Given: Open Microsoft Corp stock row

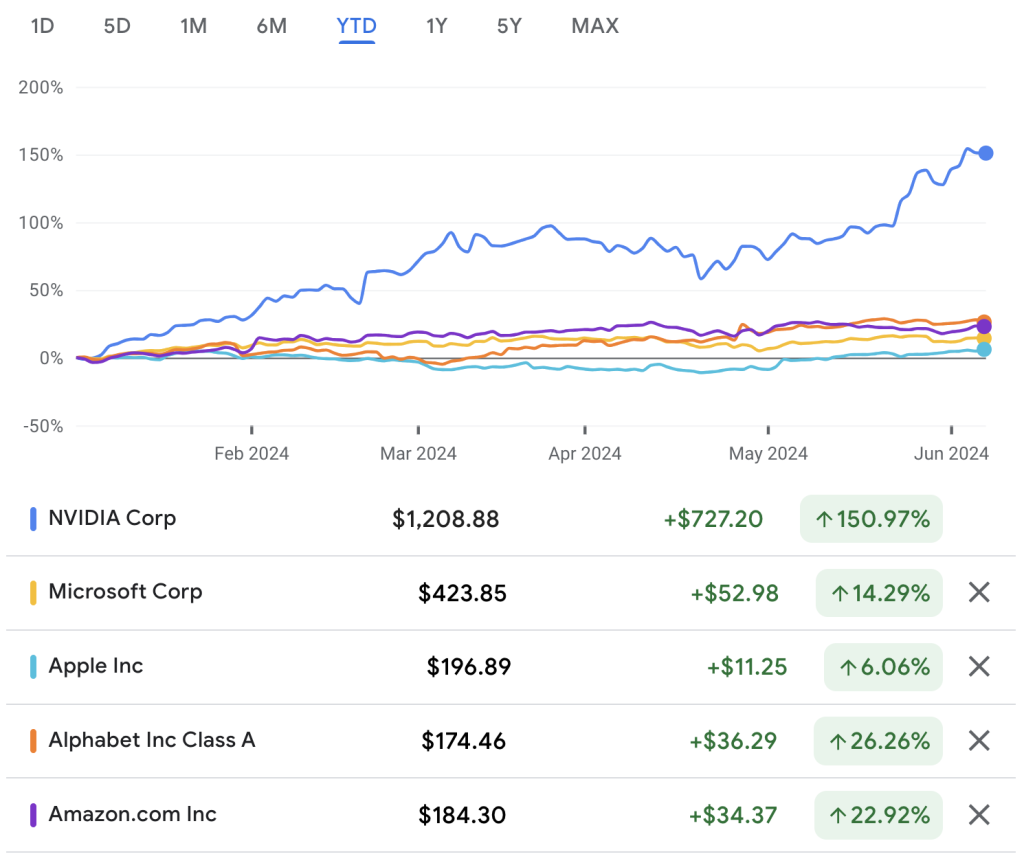Looking at the screenshot, I should coord(125,592).
